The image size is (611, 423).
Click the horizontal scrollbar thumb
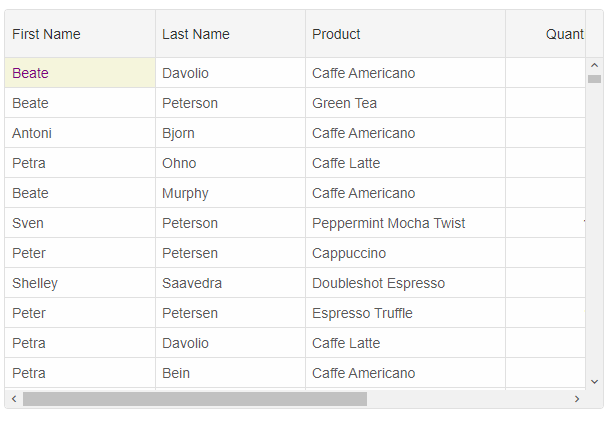[195, 399]
